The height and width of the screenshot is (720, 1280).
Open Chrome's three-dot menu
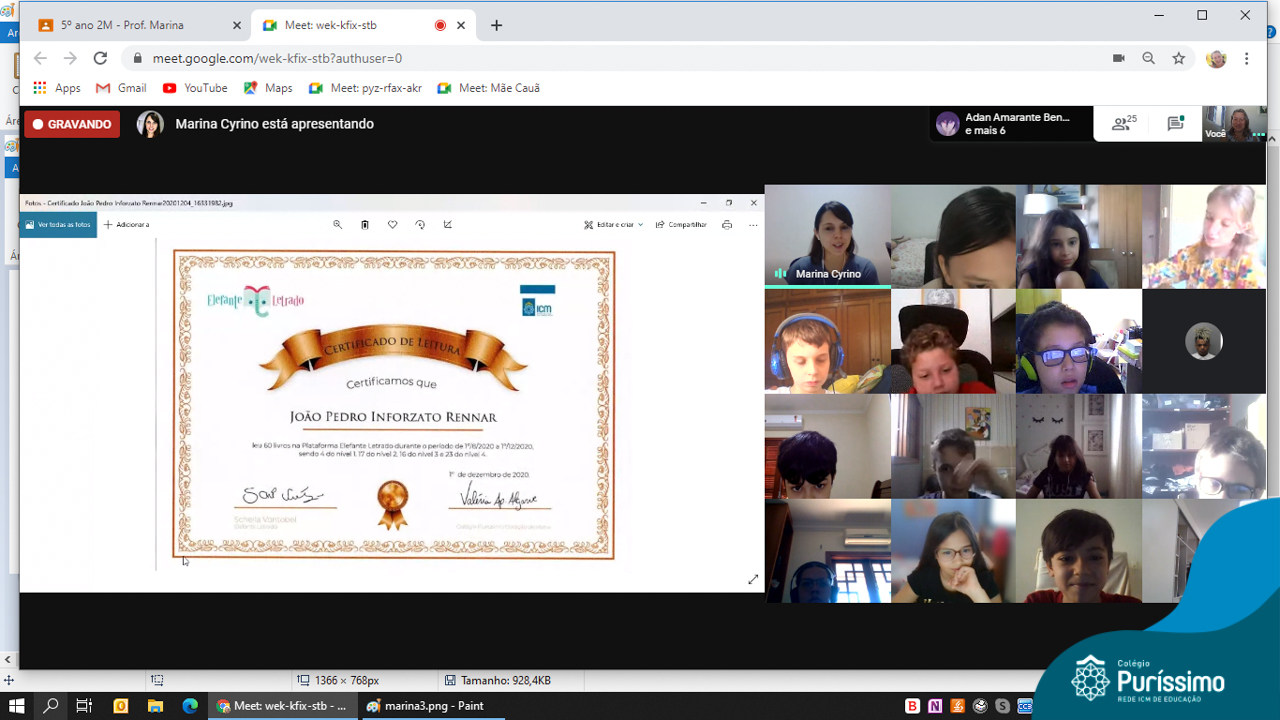pyautogui.click(x=1246, y=59)
